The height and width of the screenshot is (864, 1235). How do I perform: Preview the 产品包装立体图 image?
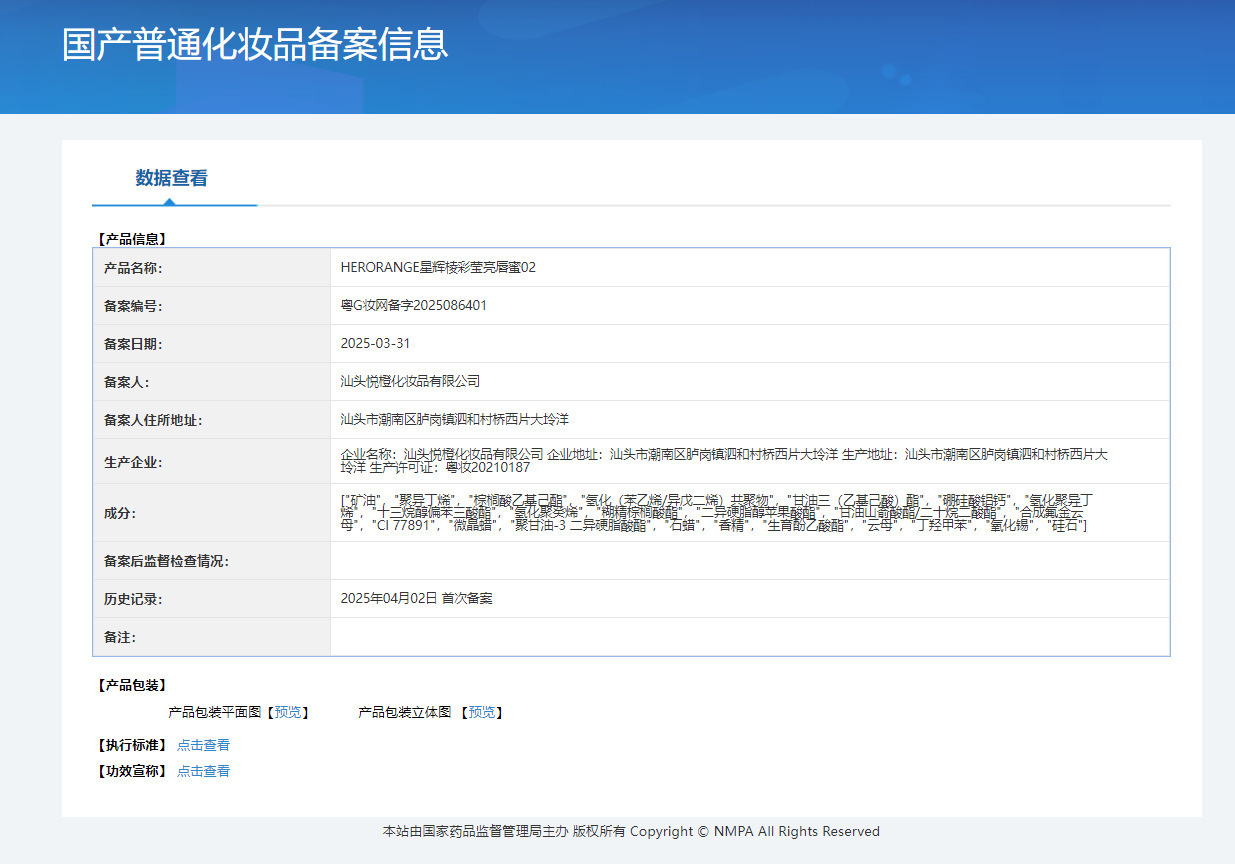(482, 712)
